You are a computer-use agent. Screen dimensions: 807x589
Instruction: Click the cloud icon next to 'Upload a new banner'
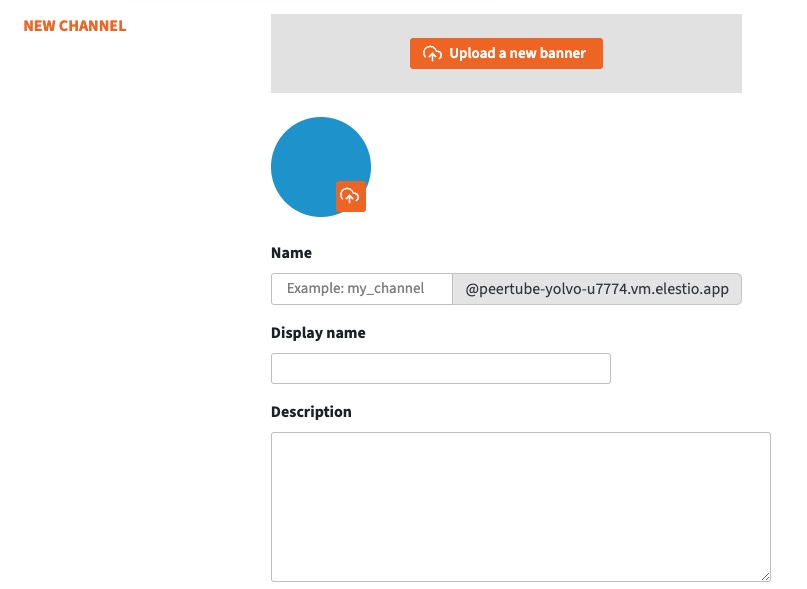tap(432, 53)
